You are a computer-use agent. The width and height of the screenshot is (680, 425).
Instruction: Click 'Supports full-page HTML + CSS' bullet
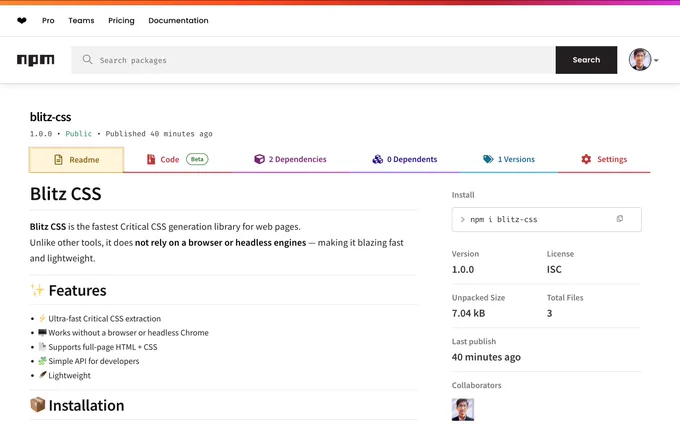click(103, 347)
